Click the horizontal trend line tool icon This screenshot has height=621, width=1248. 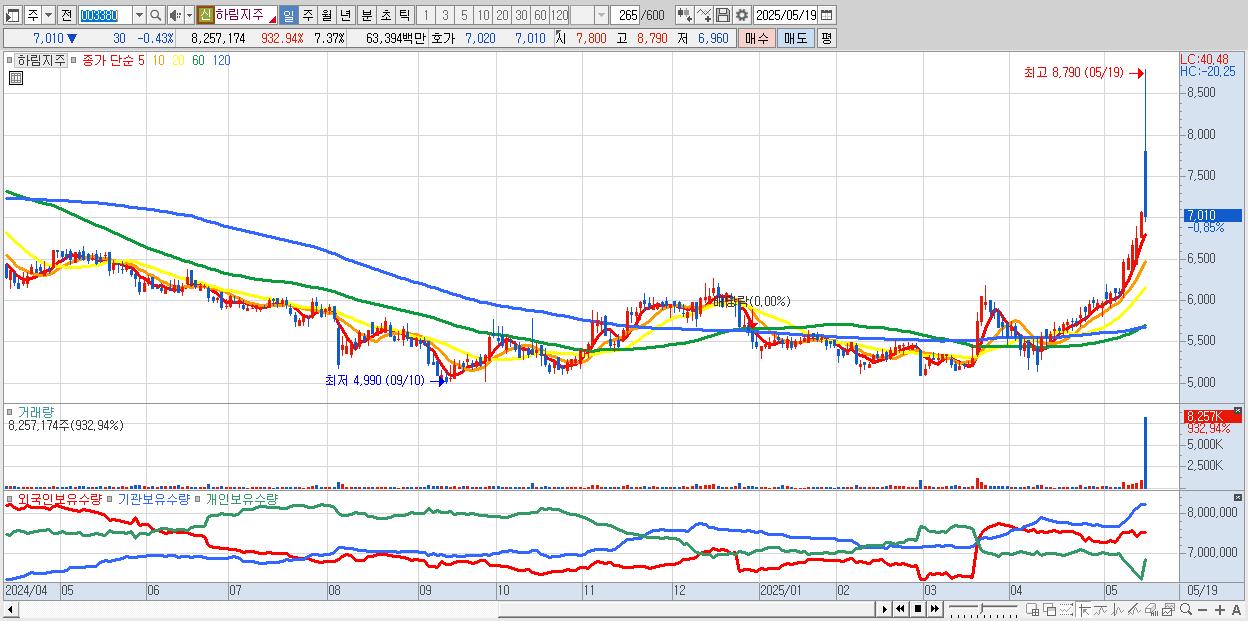pos(1100,609)
